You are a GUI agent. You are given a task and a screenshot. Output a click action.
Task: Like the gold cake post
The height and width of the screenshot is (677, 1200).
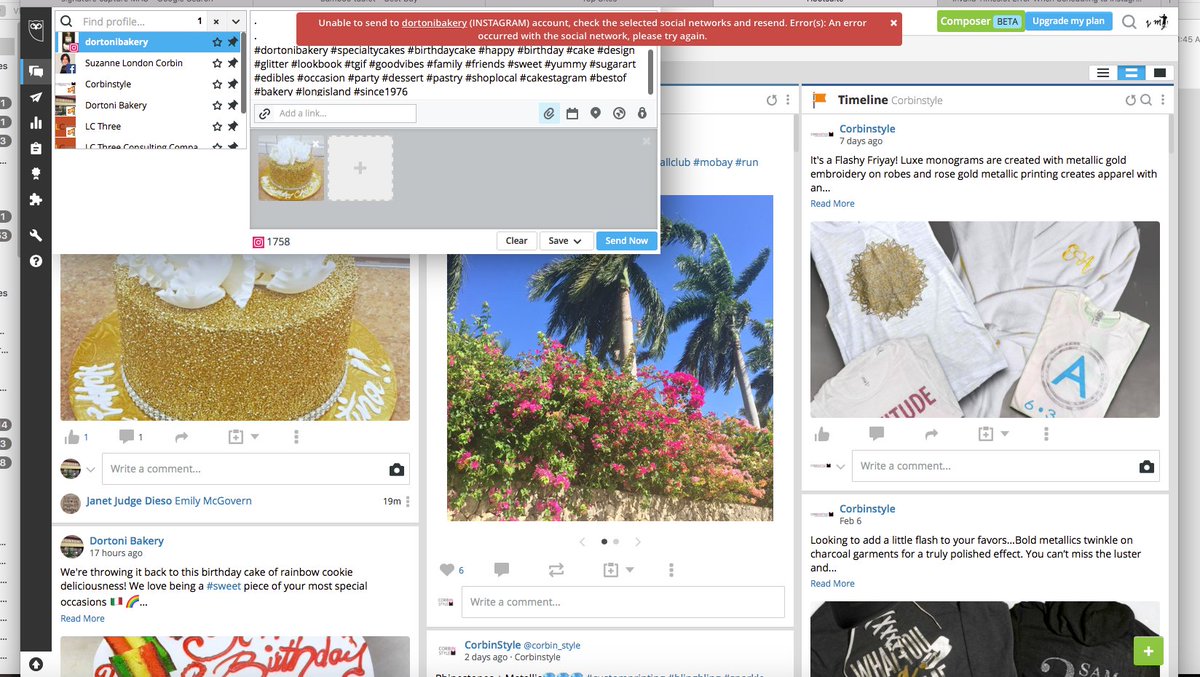[72, 437]
